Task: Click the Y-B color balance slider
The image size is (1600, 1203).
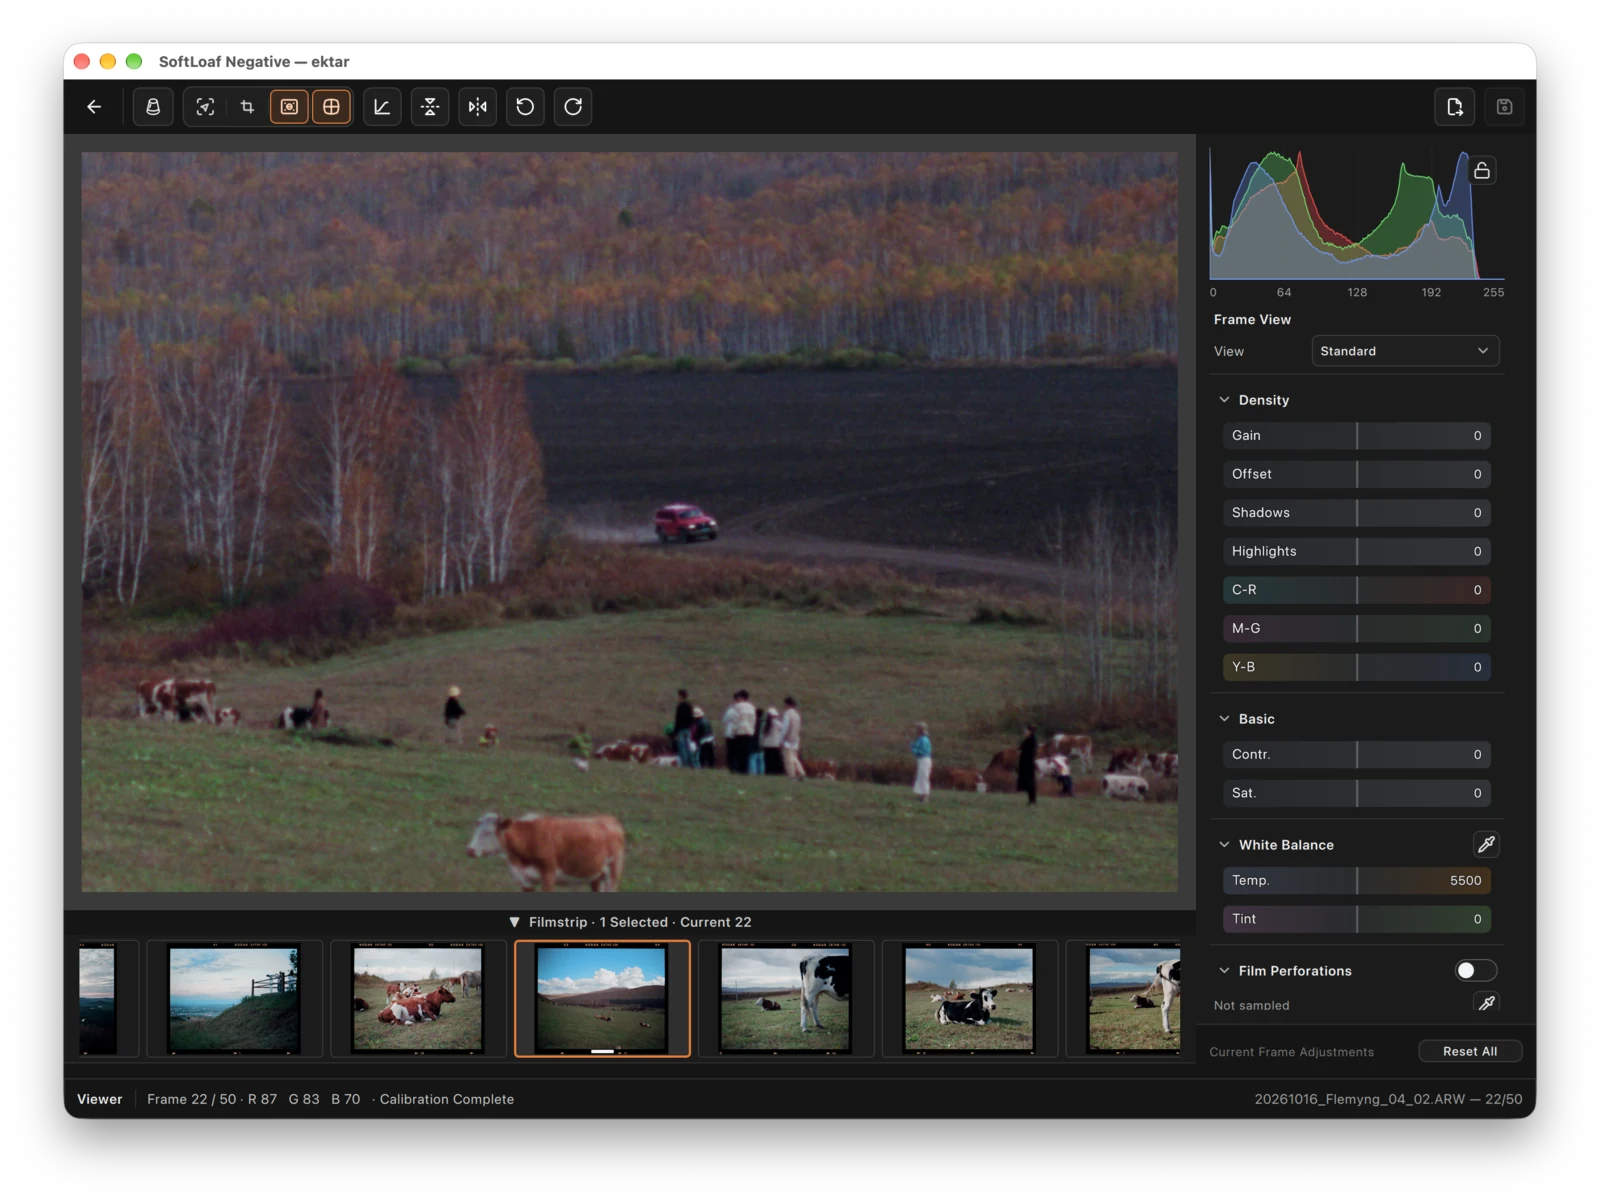Action: click(x=1357, y=667)
